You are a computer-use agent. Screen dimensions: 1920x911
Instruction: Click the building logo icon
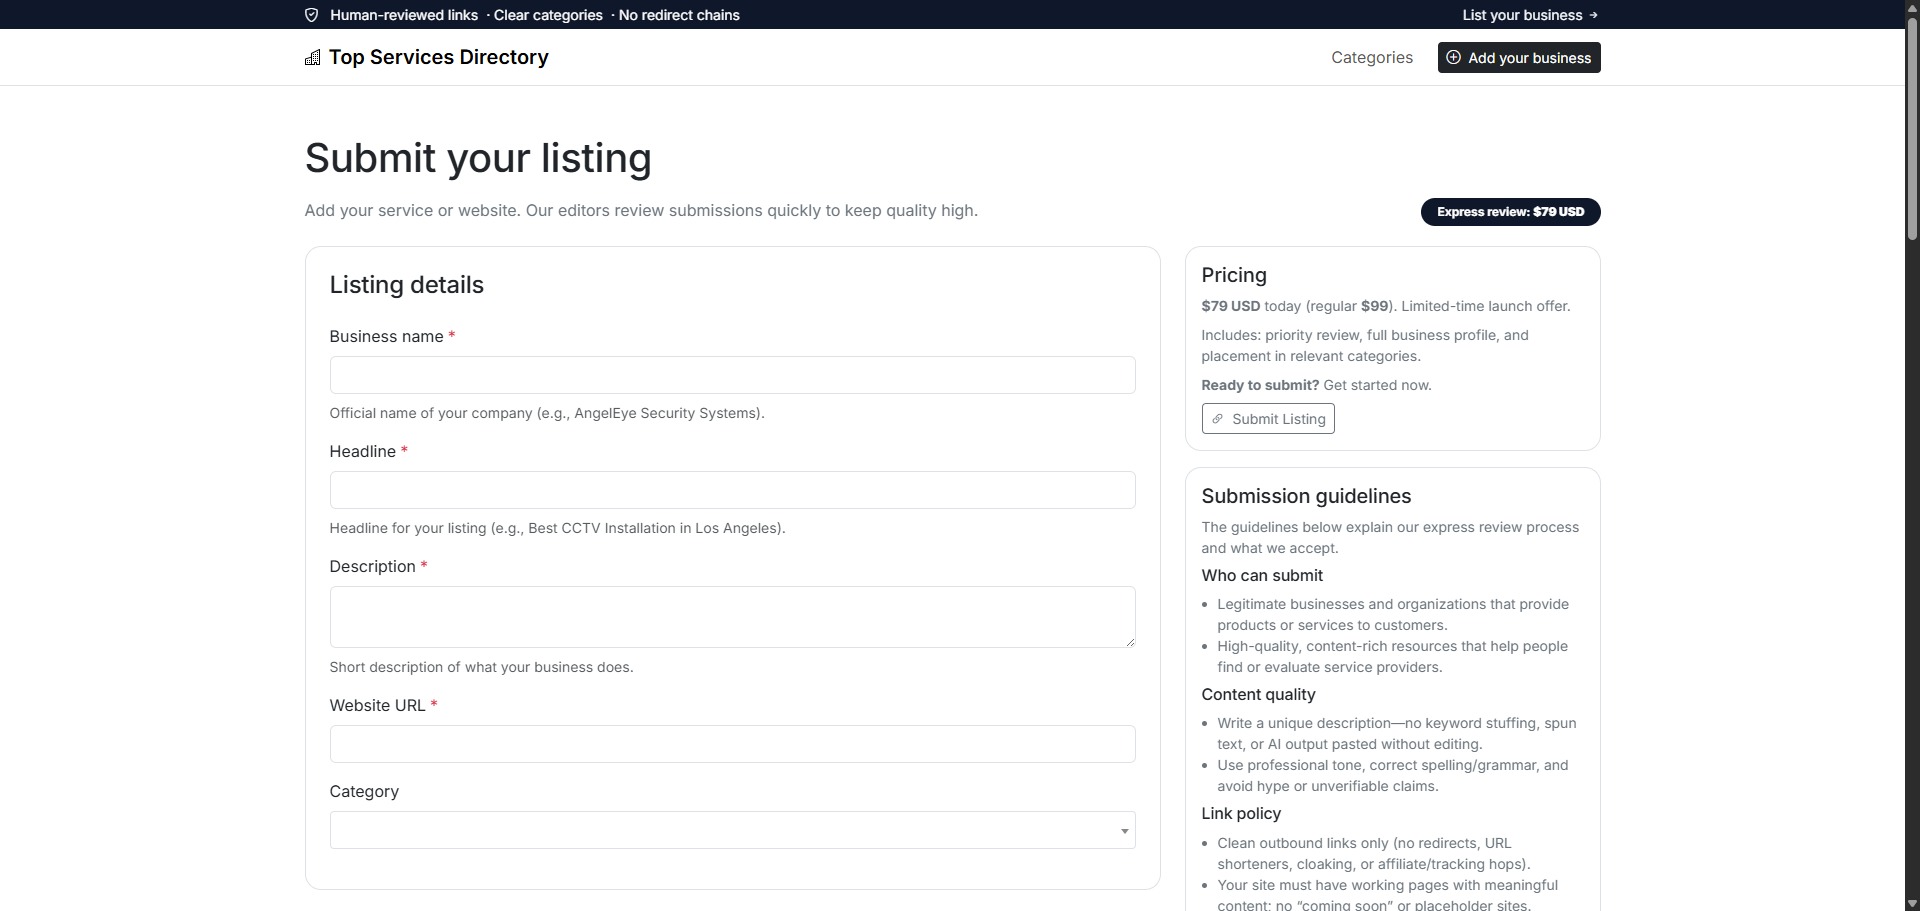(x=313, y=58)
